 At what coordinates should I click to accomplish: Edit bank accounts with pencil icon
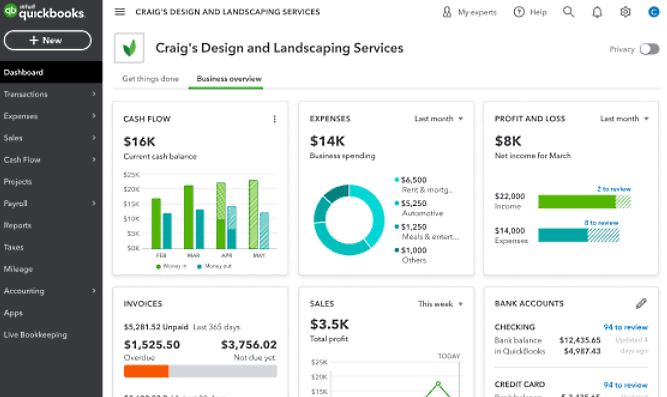click(641, 303)
